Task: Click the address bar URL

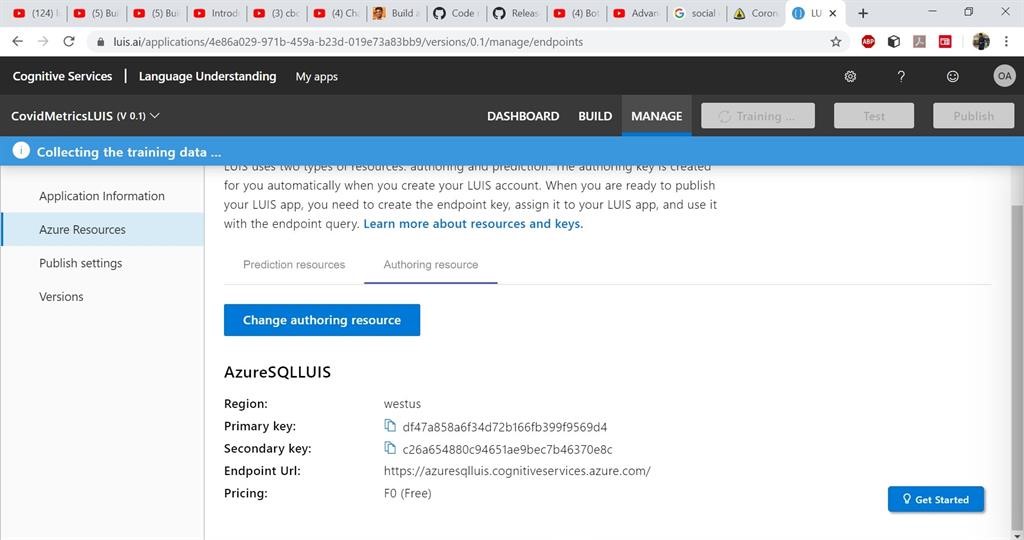Action: tap(348, 42)
